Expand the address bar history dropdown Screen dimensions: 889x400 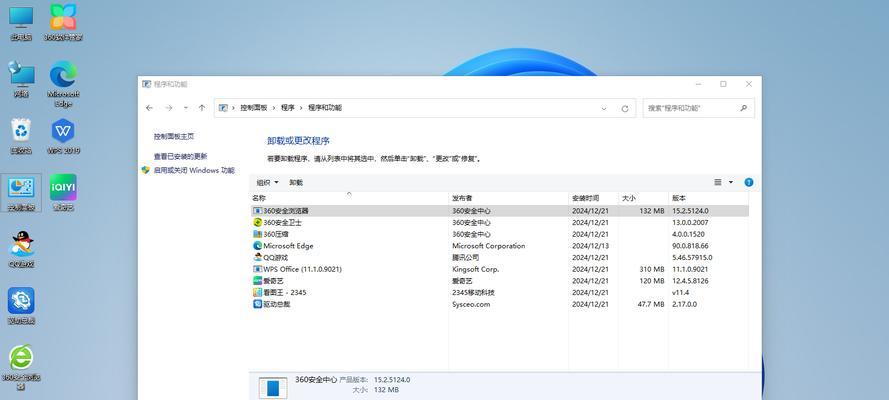click(x=604, y=108)
